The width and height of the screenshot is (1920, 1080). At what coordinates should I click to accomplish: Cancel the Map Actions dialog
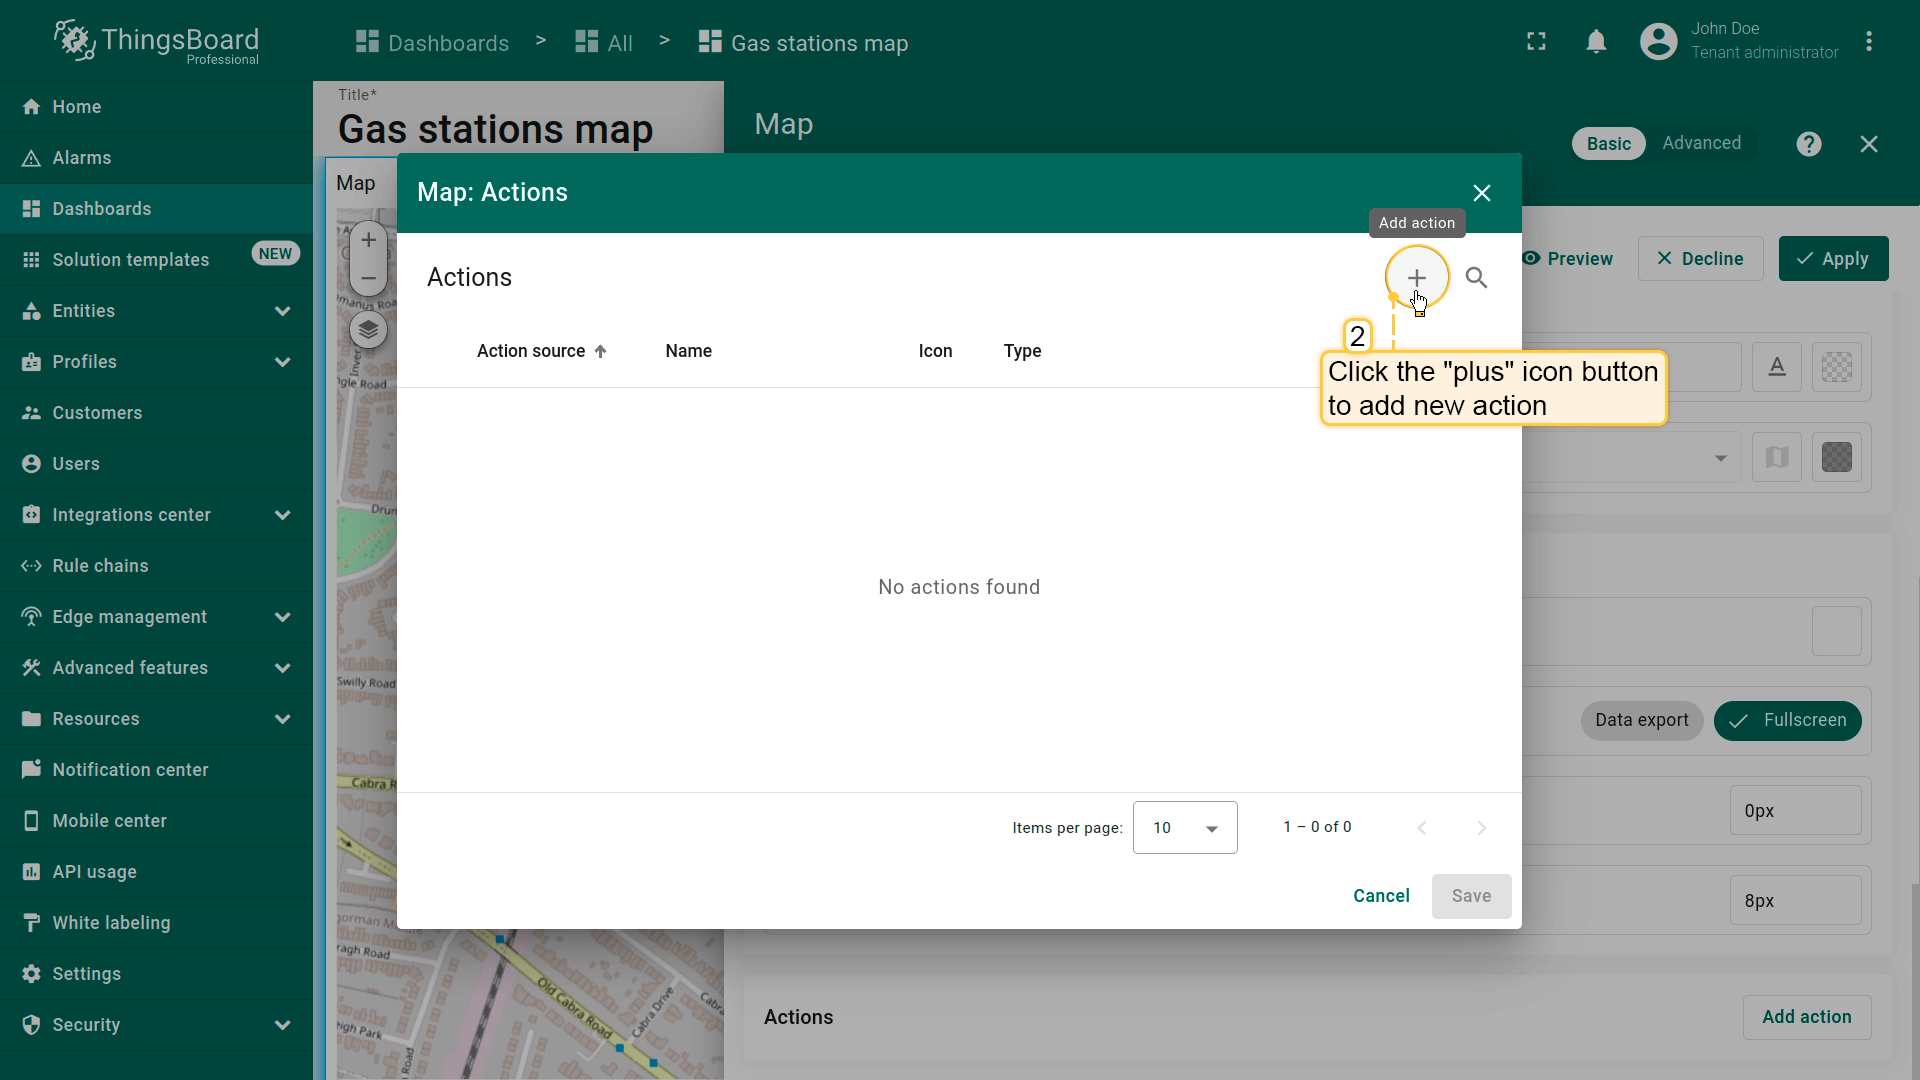(x=1381, y=896)
